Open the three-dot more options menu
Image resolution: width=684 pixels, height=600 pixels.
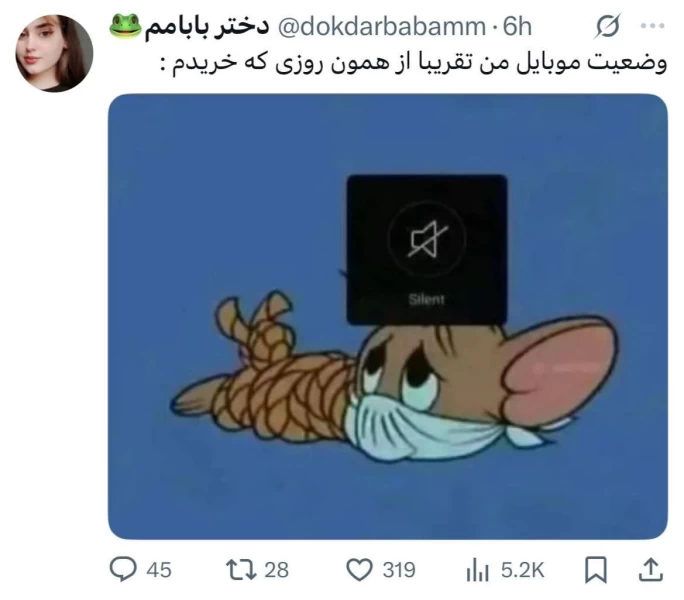[653, 26]
